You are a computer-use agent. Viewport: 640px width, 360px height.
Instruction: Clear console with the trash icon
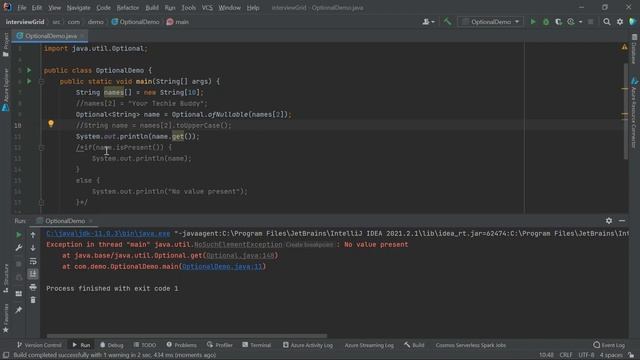33,300
